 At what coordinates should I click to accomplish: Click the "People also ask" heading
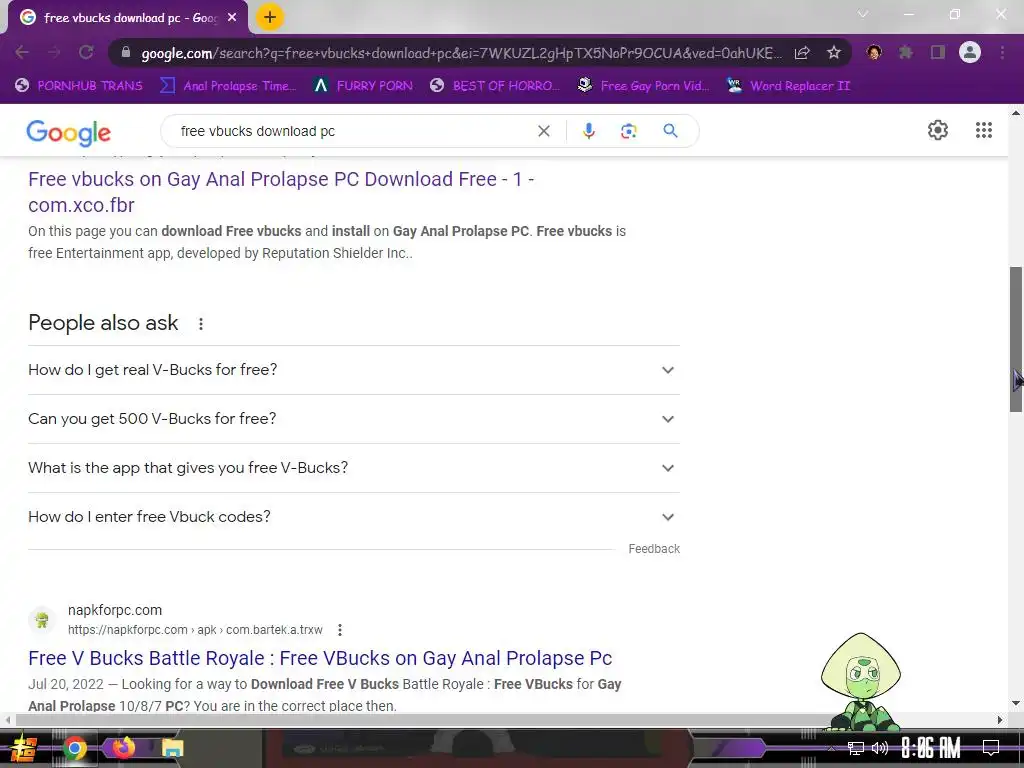pyautogui.click(x=103, y=323)
